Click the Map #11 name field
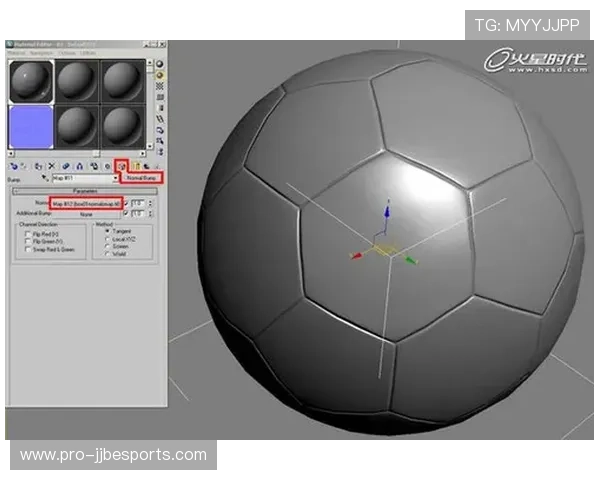Viewport: 600px width, 480px height. coord(83,178)
